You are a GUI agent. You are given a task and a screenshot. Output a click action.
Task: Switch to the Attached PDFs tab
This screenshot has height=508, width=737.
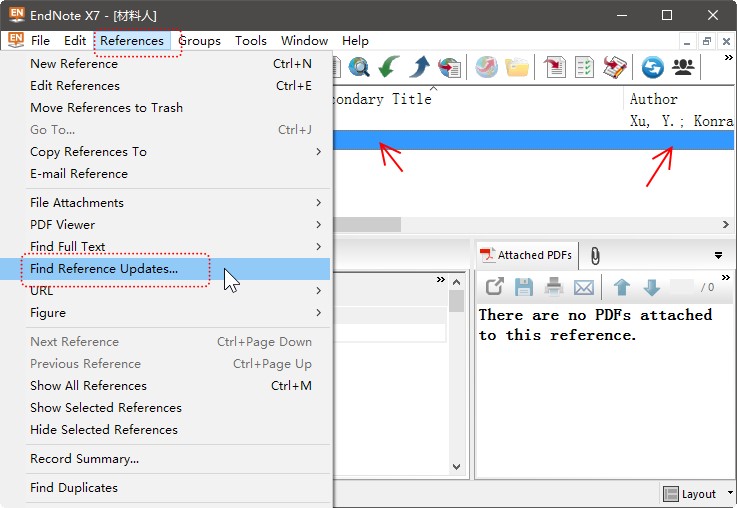click(527, 255)
